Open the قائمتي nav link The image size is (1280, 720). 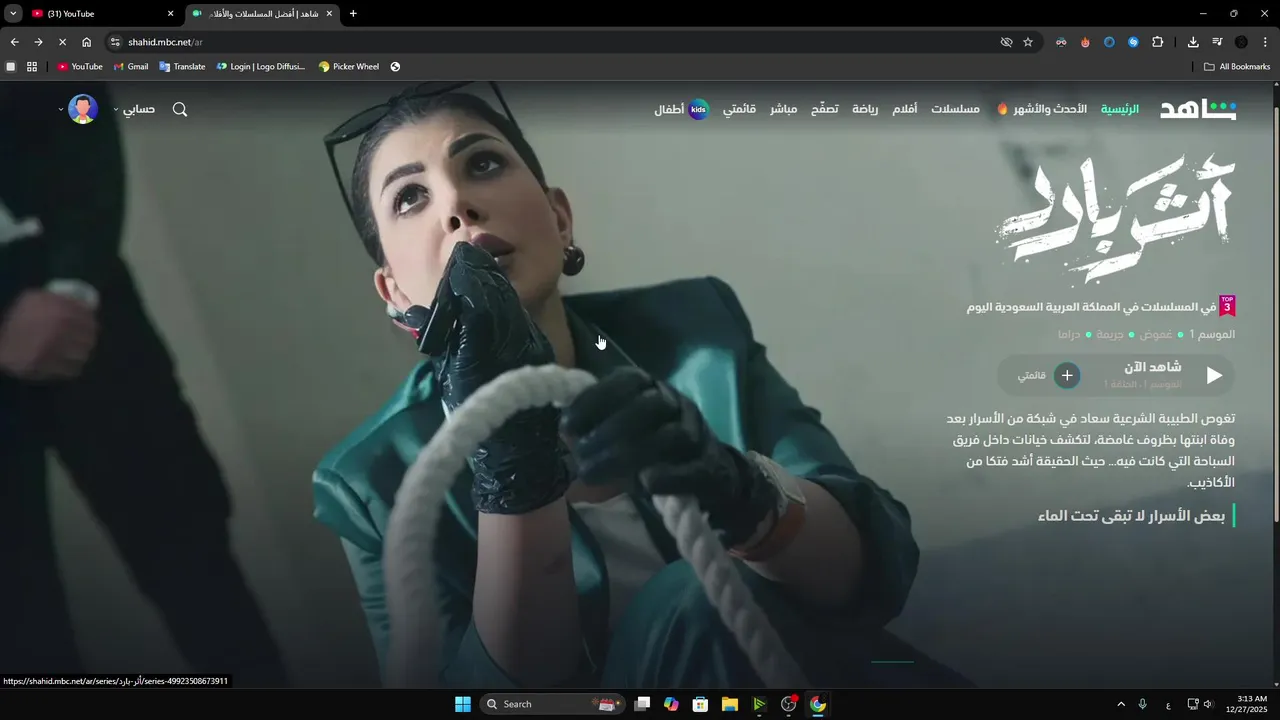(x=740, y=109)
